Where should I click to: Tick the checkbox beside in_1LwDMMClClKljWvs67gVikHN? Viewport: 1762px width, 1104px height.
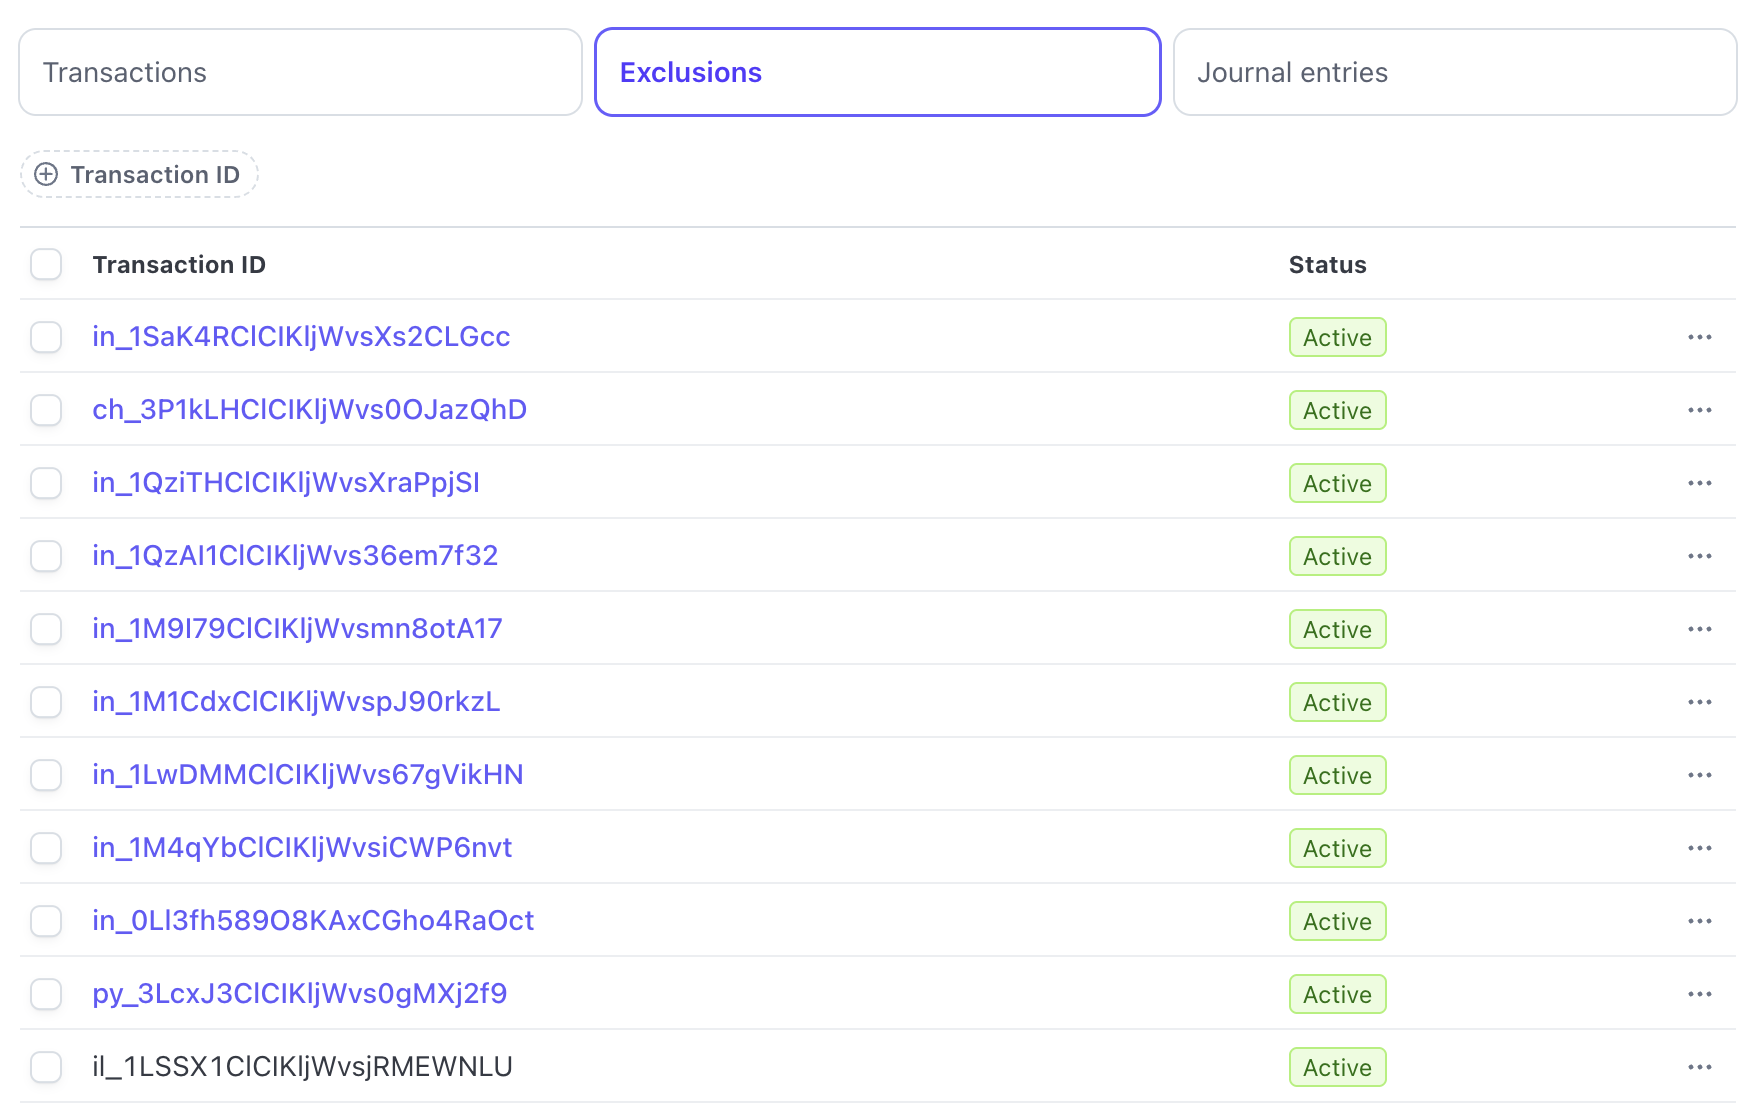[46, 775]
